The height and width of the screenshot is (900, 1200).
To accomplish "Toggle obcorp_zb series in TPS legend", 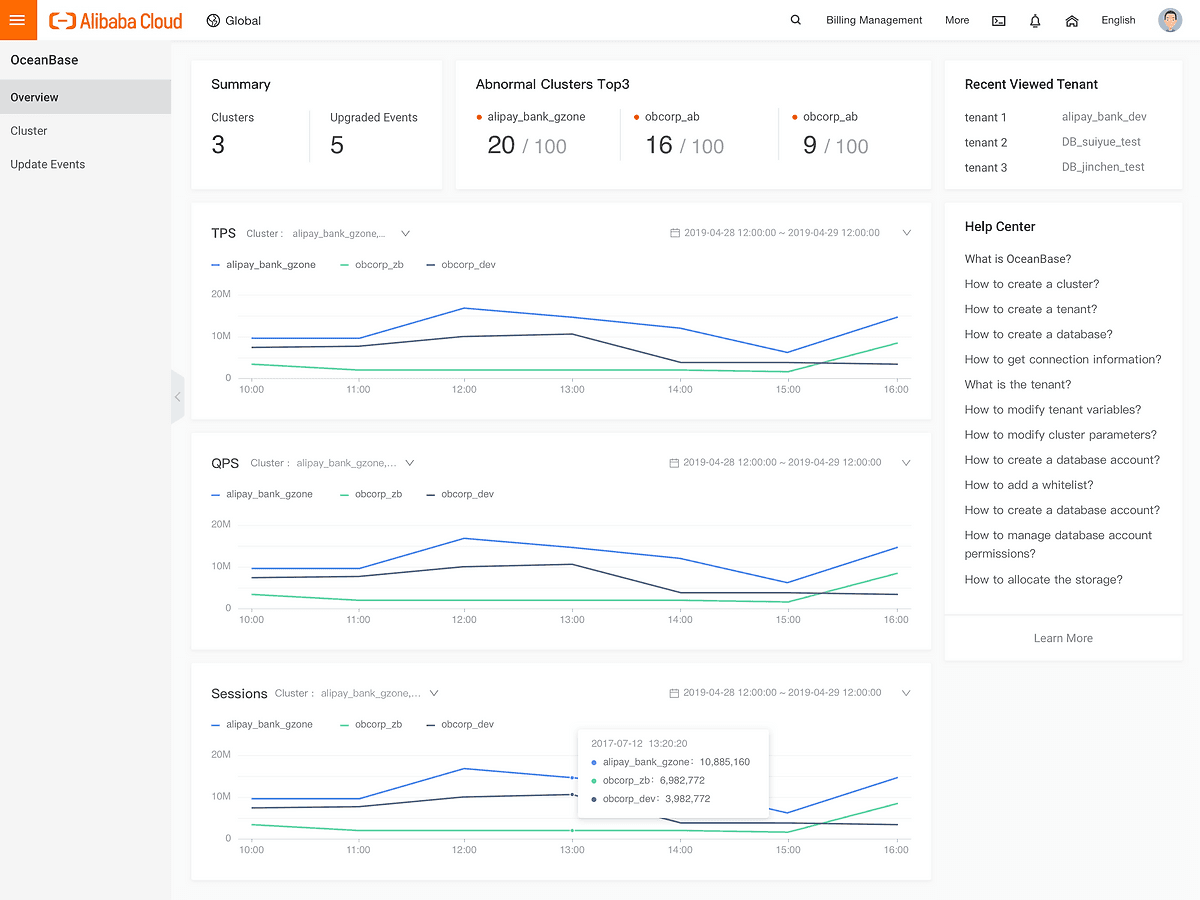I will coord(372,265).
